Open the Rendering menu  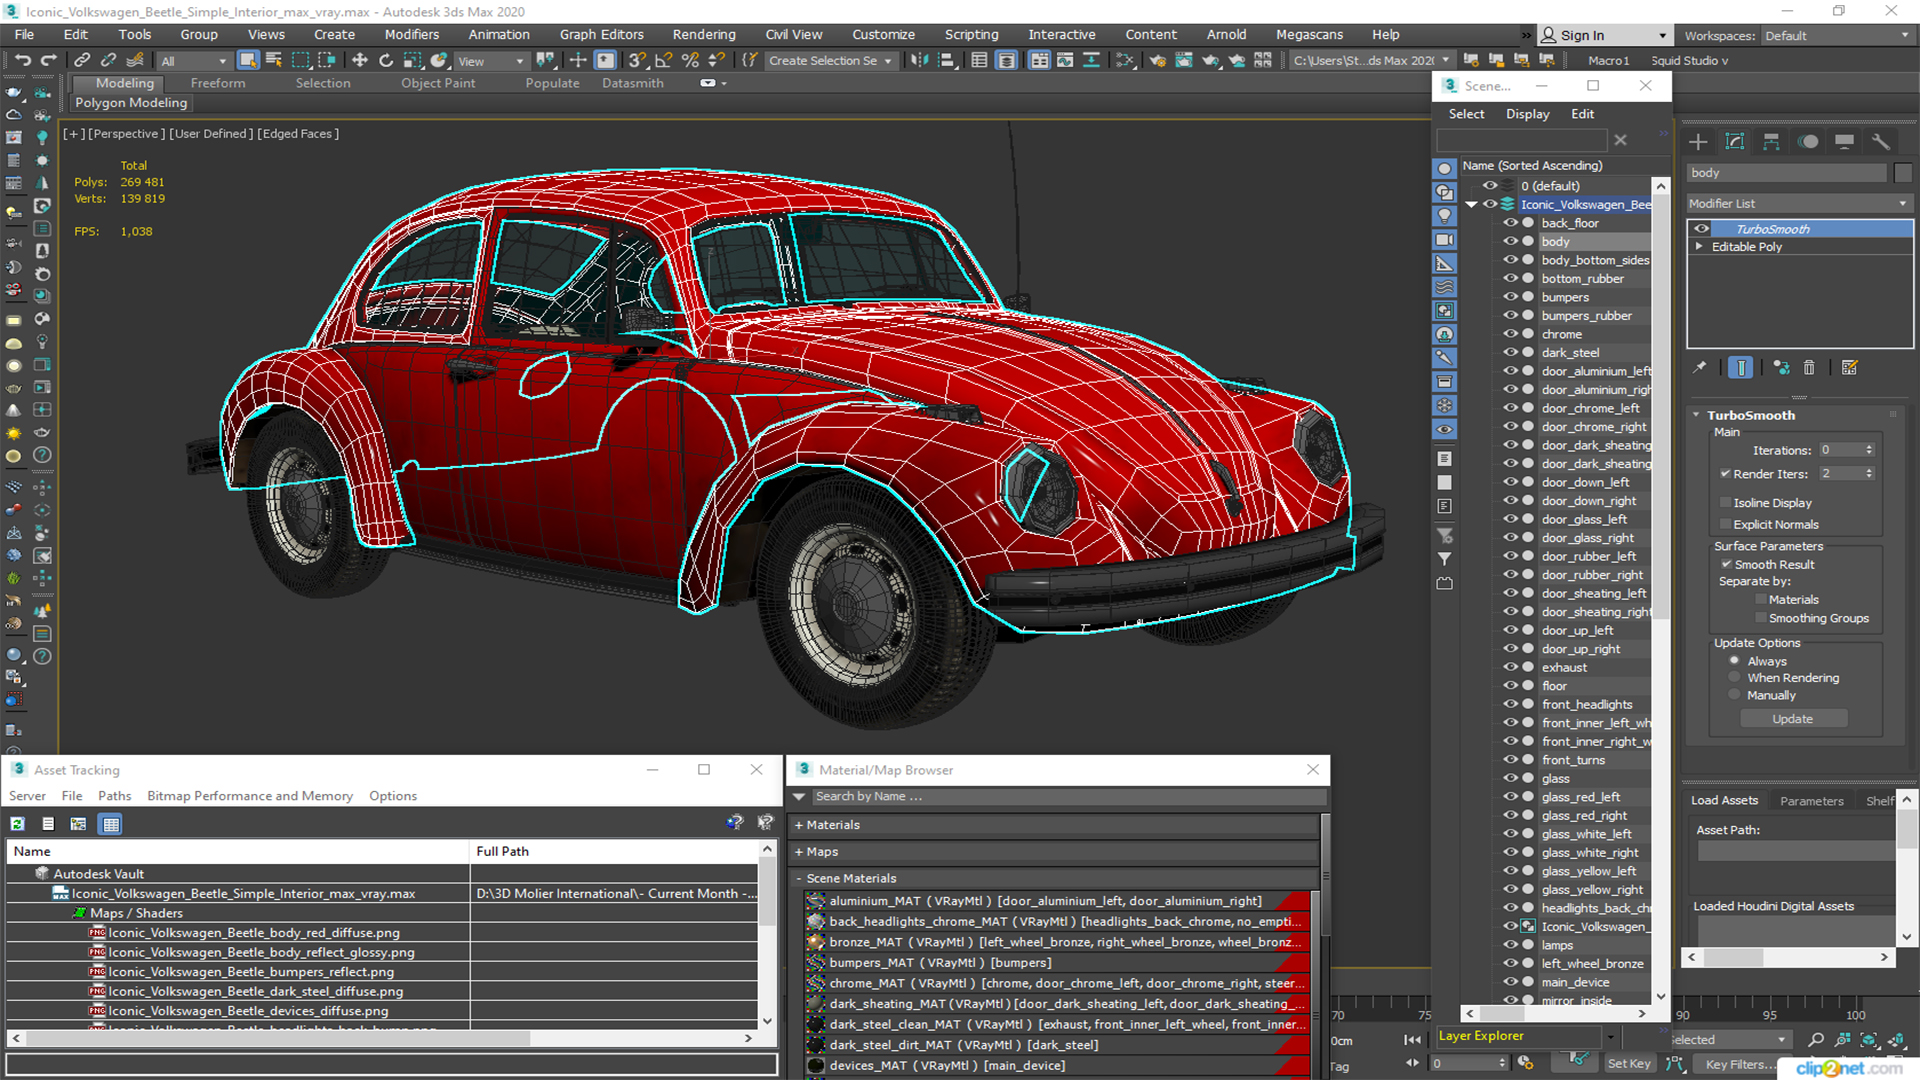704,35
